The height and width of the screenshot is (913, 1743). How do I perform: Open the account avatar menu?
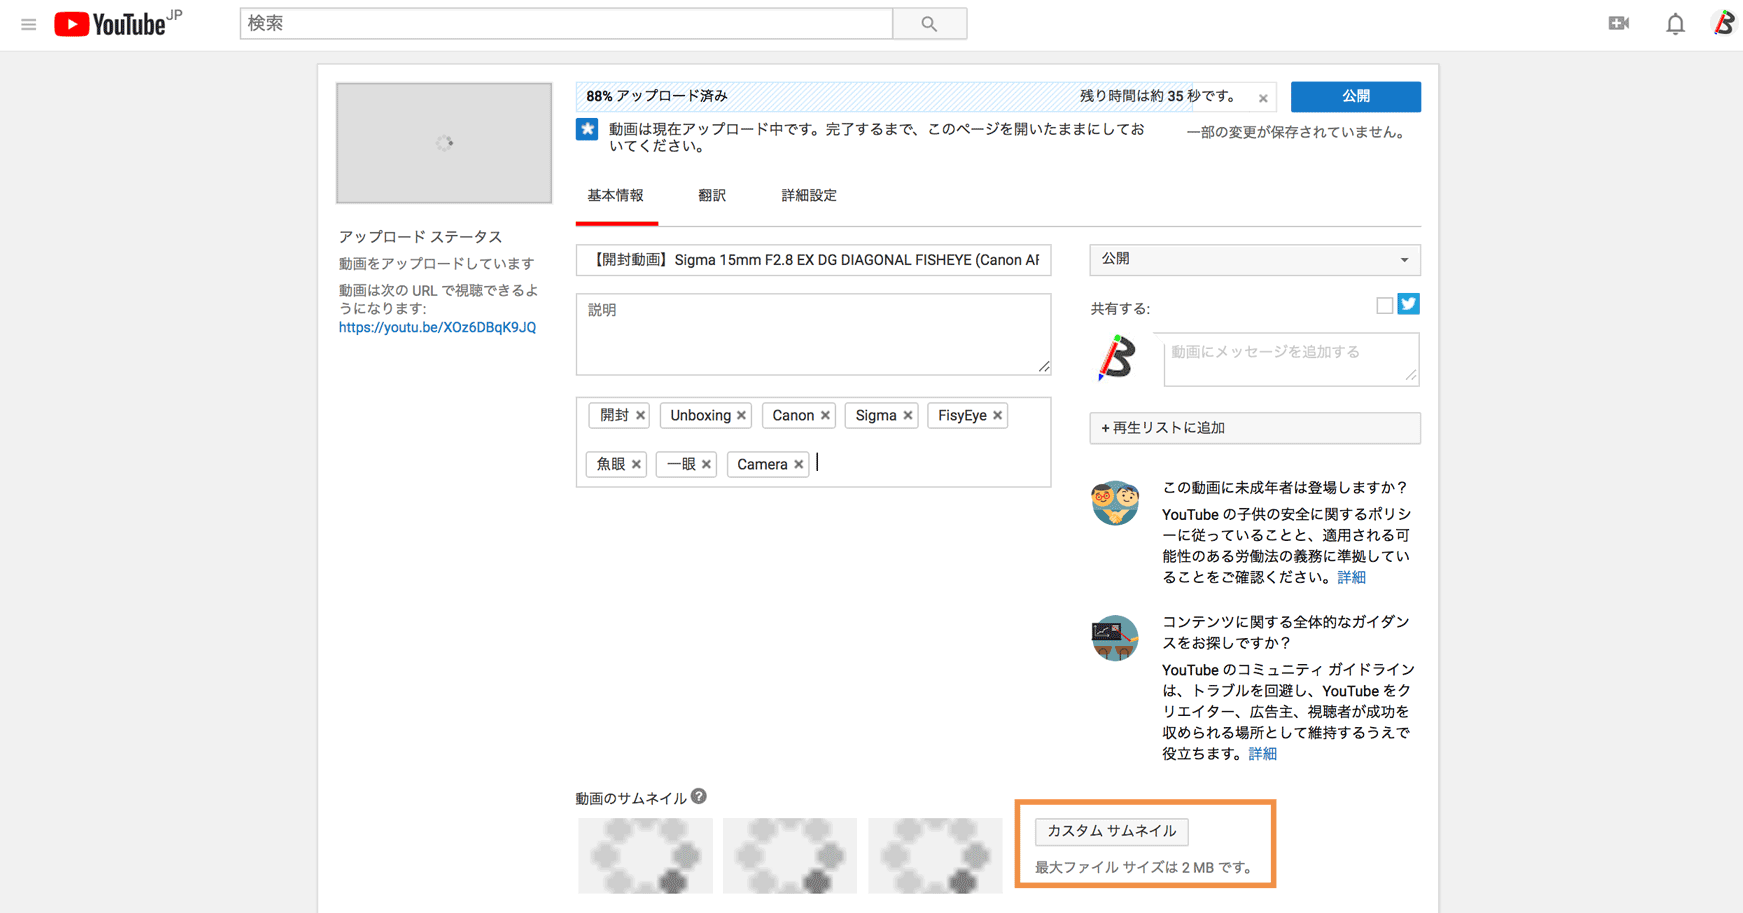1724,23
